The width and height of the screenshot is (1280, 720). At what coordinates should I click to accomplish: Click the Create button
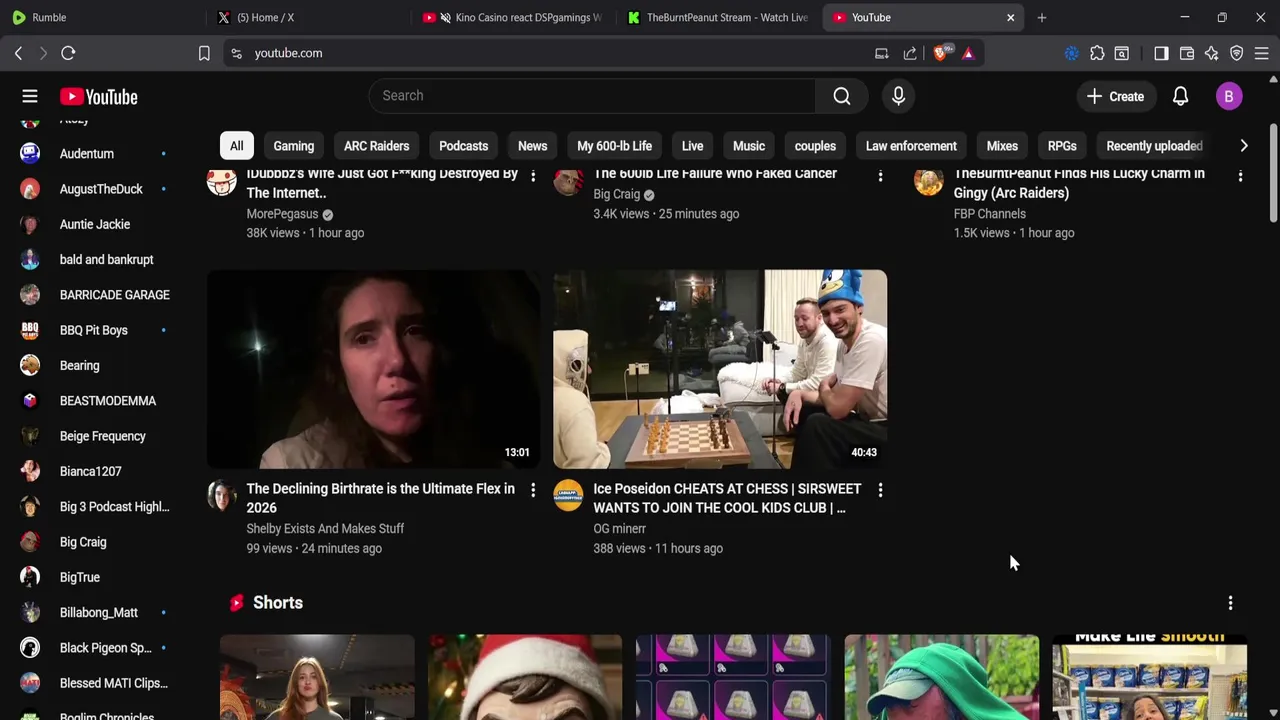1115,96
